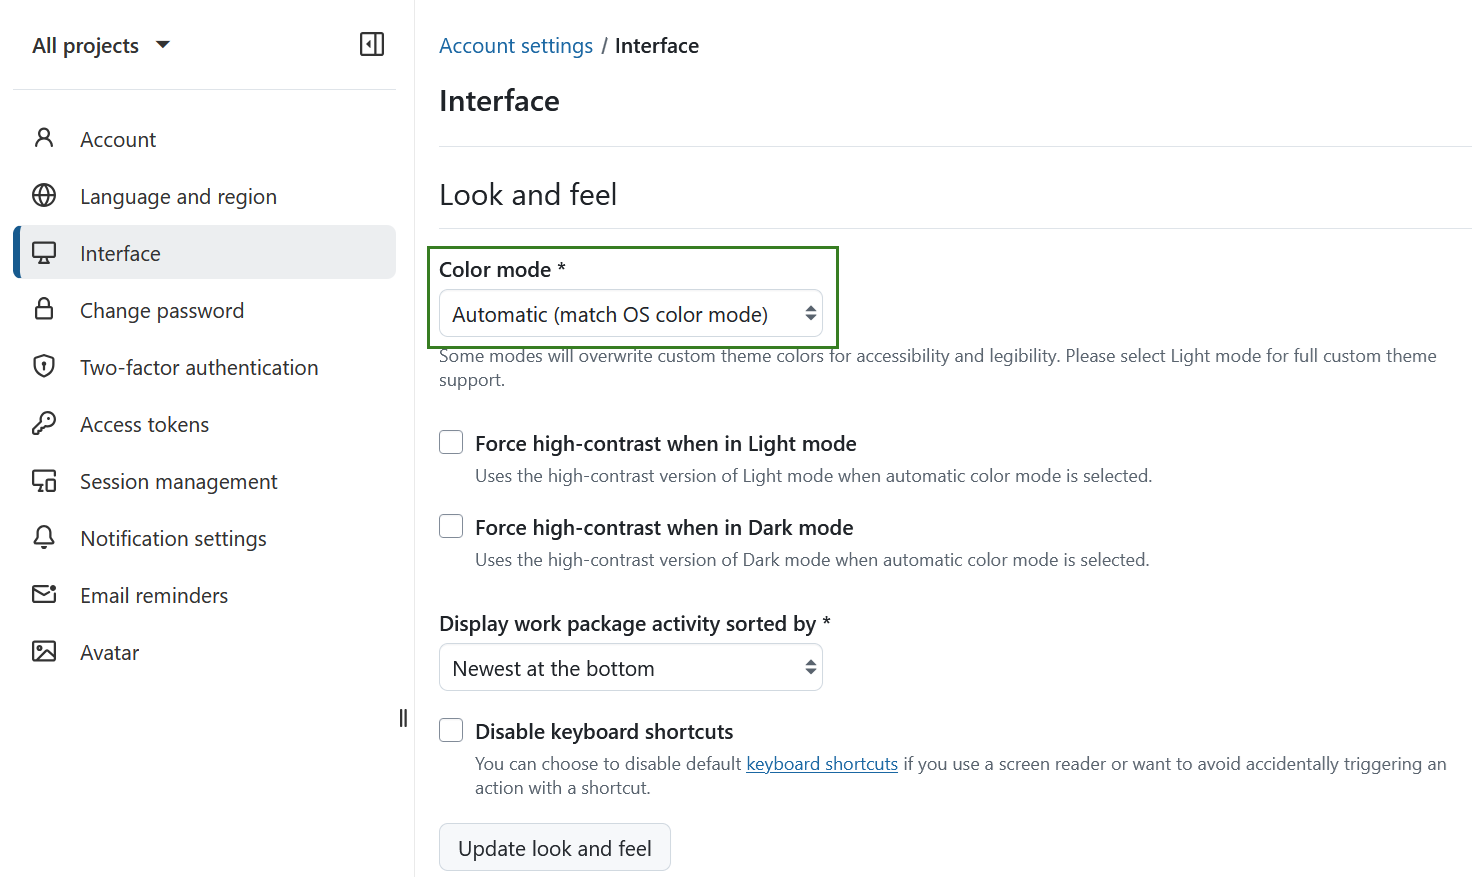Collapse the sidebar with the panel icon

(372, 44)
